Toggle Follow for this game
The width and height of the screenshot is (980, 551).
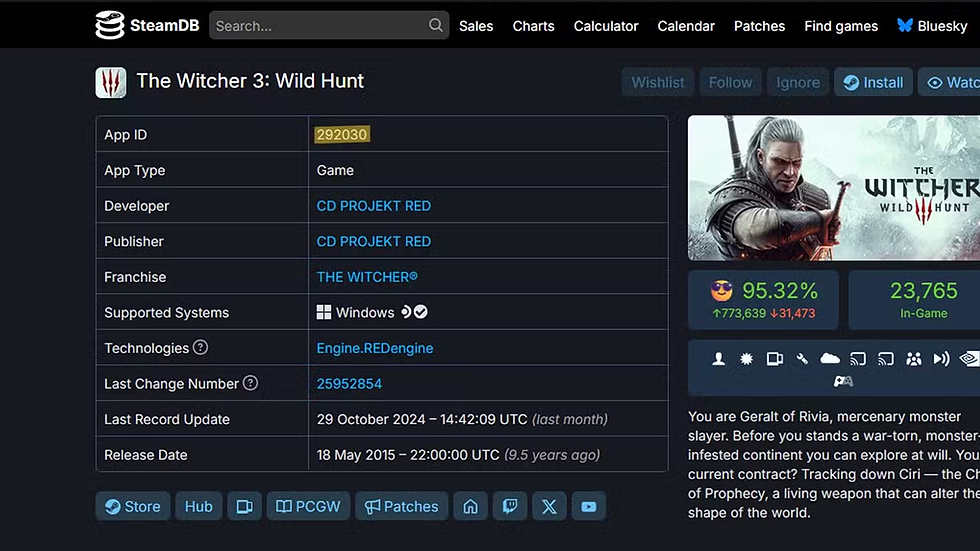click(730, 82)
